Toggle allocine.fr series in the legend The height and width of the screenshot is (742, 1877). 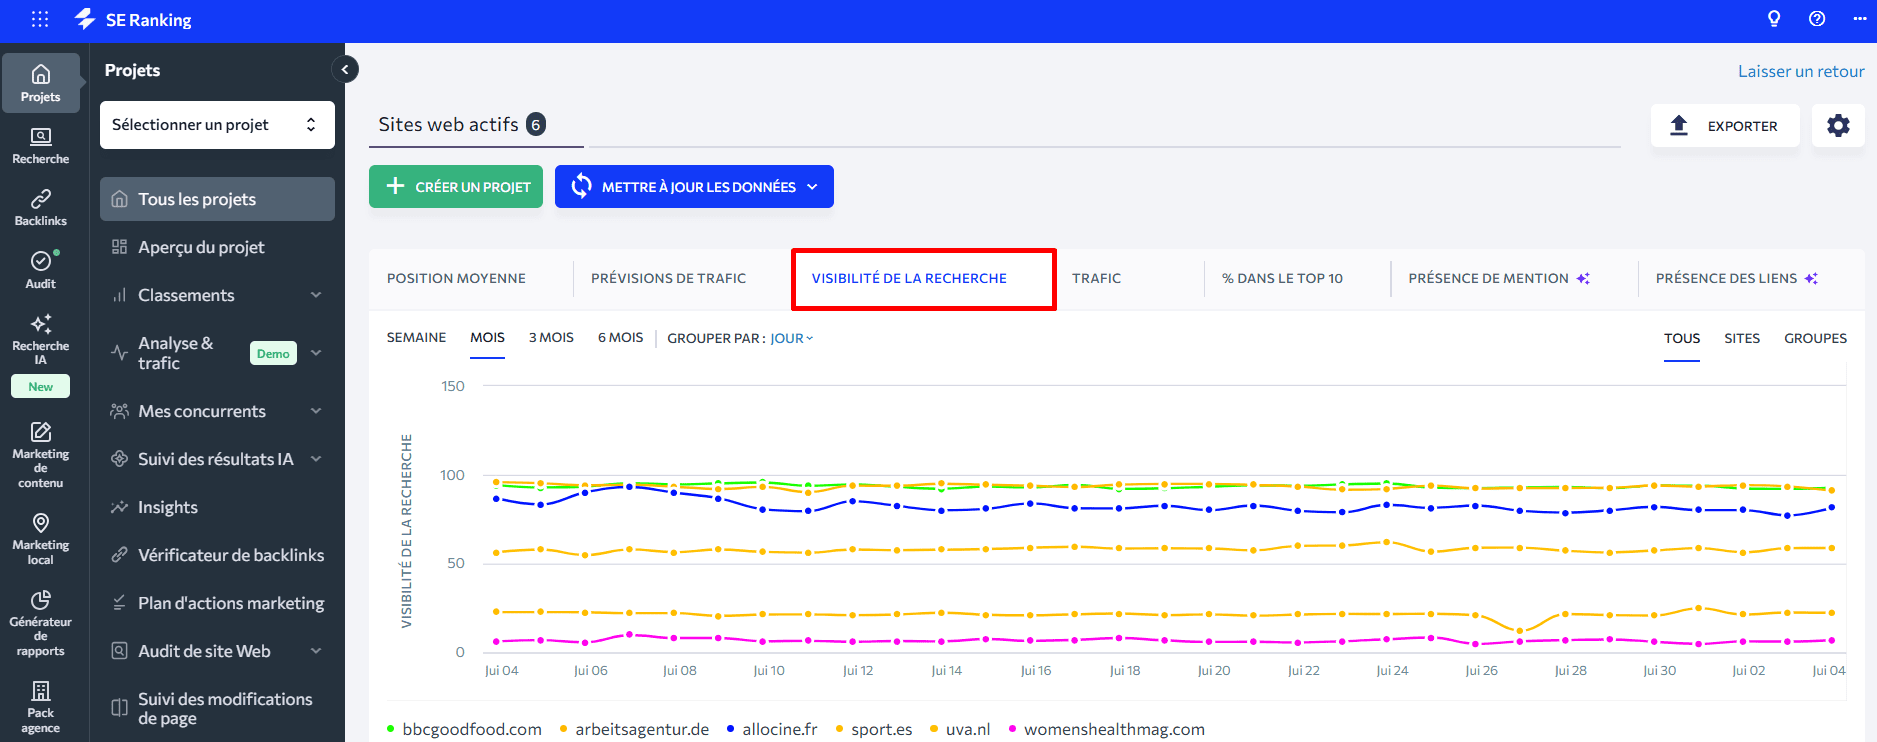(x=772, y=729)
